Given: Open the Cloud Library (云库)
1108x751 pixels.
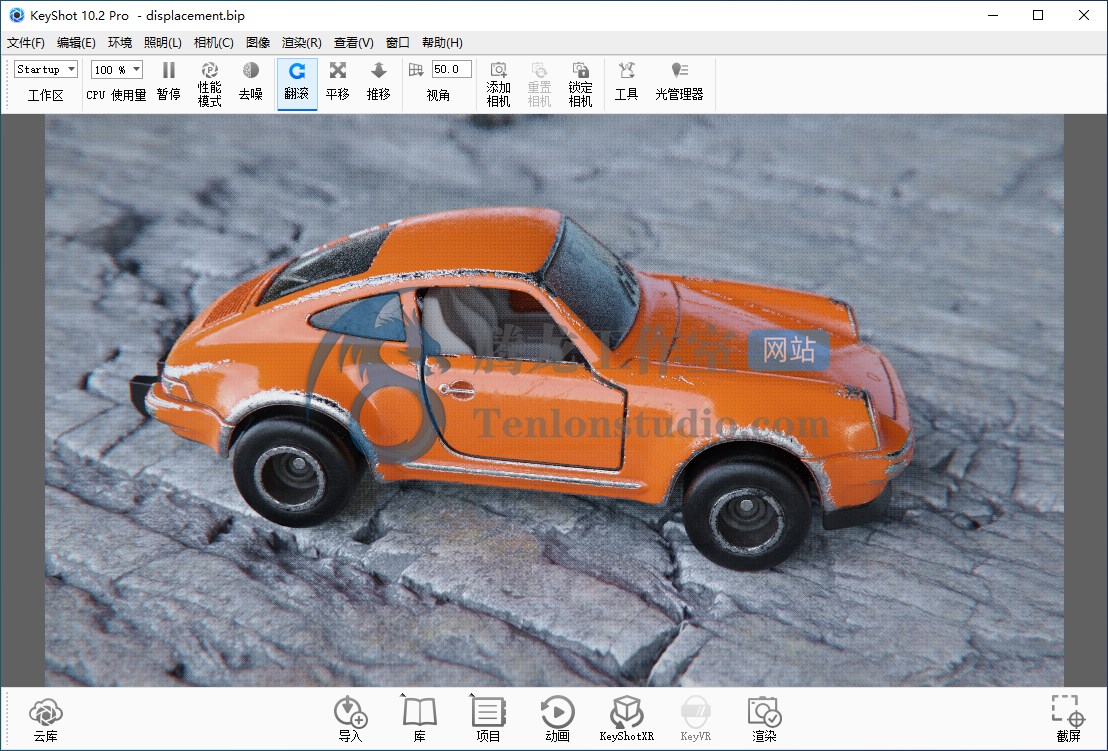Looking at the screenshot, I should (46, 719).
